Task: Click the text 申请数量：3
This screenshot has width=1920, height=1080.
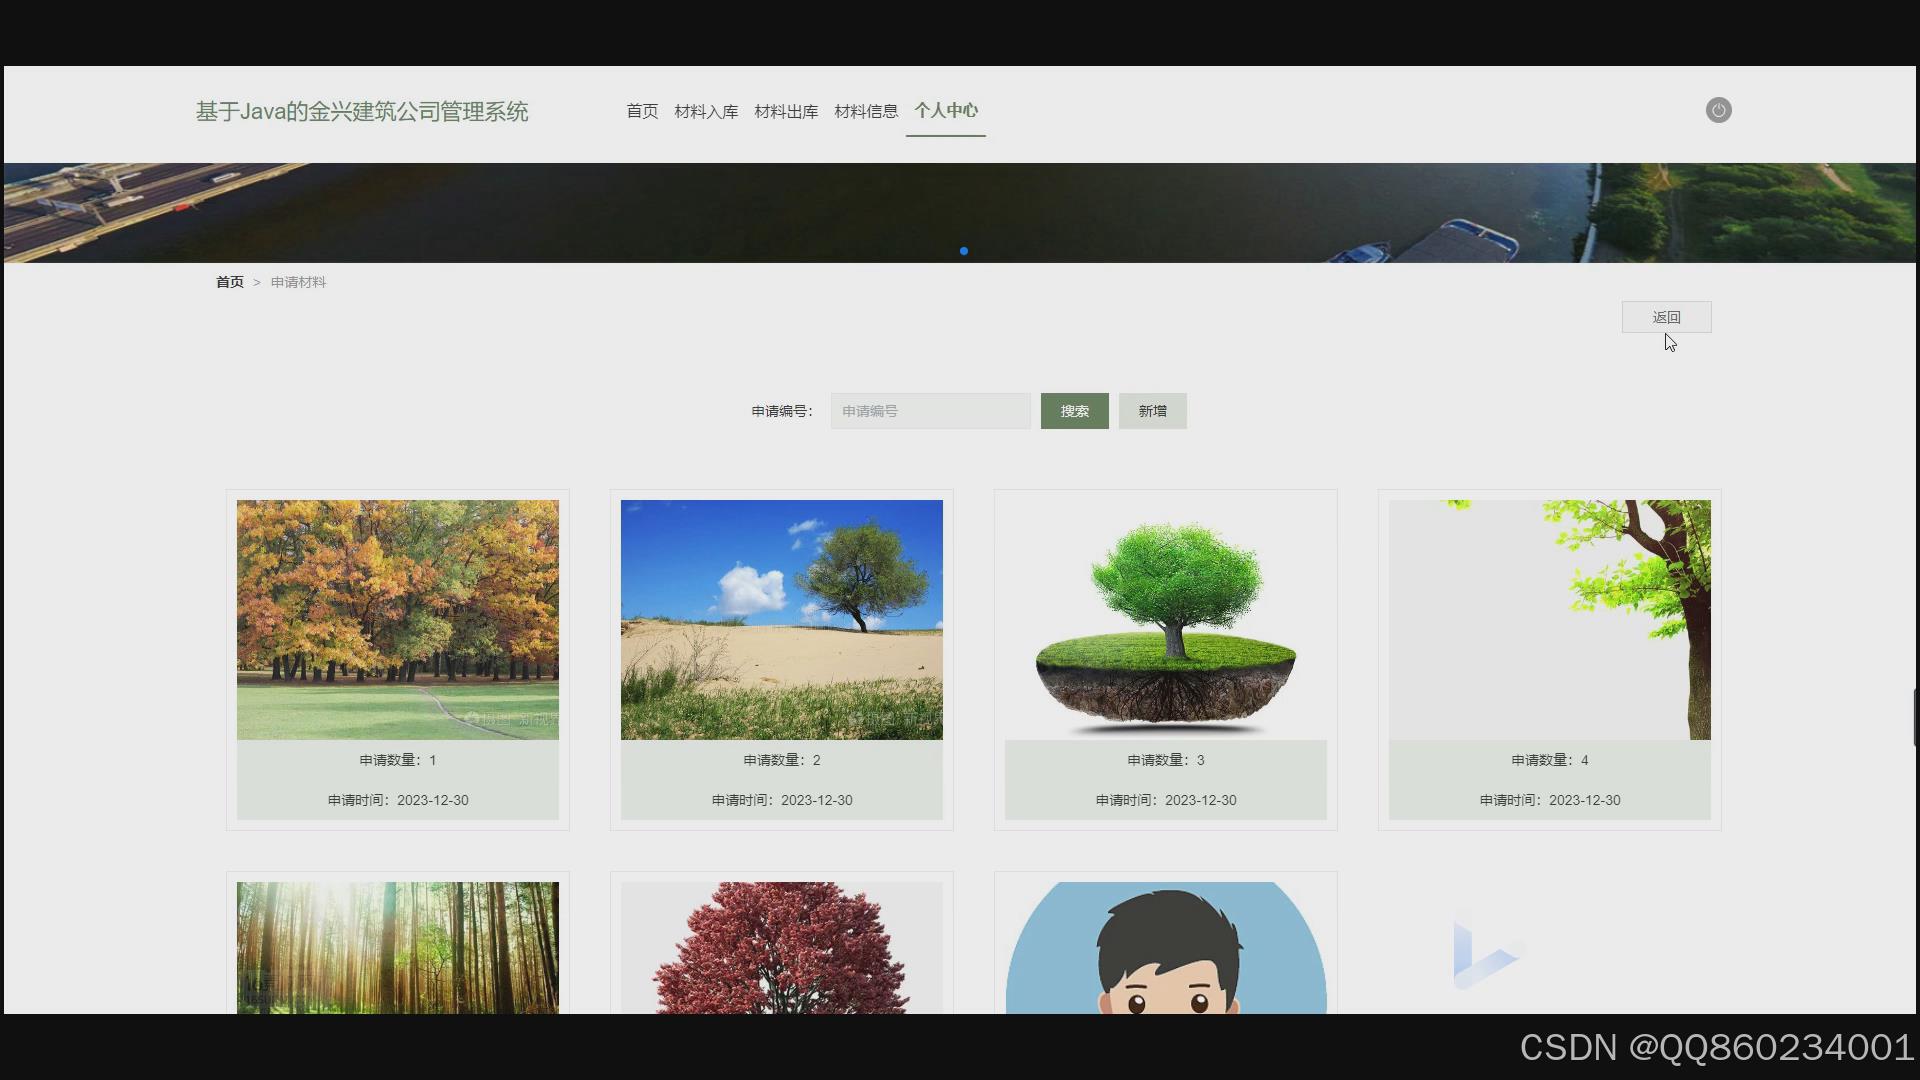Action: click(x=1166, y=760)
